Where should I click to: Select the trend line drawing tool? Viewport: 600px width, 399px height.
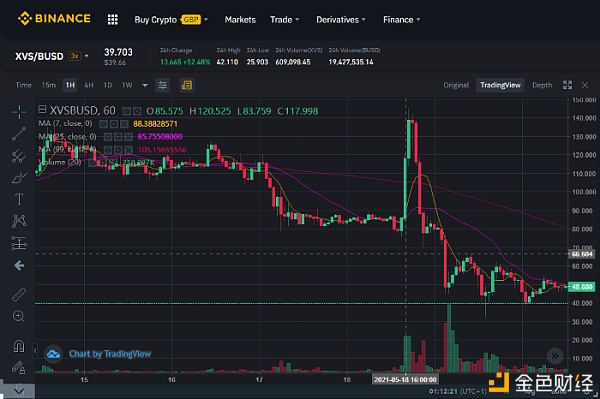[19, 134]
